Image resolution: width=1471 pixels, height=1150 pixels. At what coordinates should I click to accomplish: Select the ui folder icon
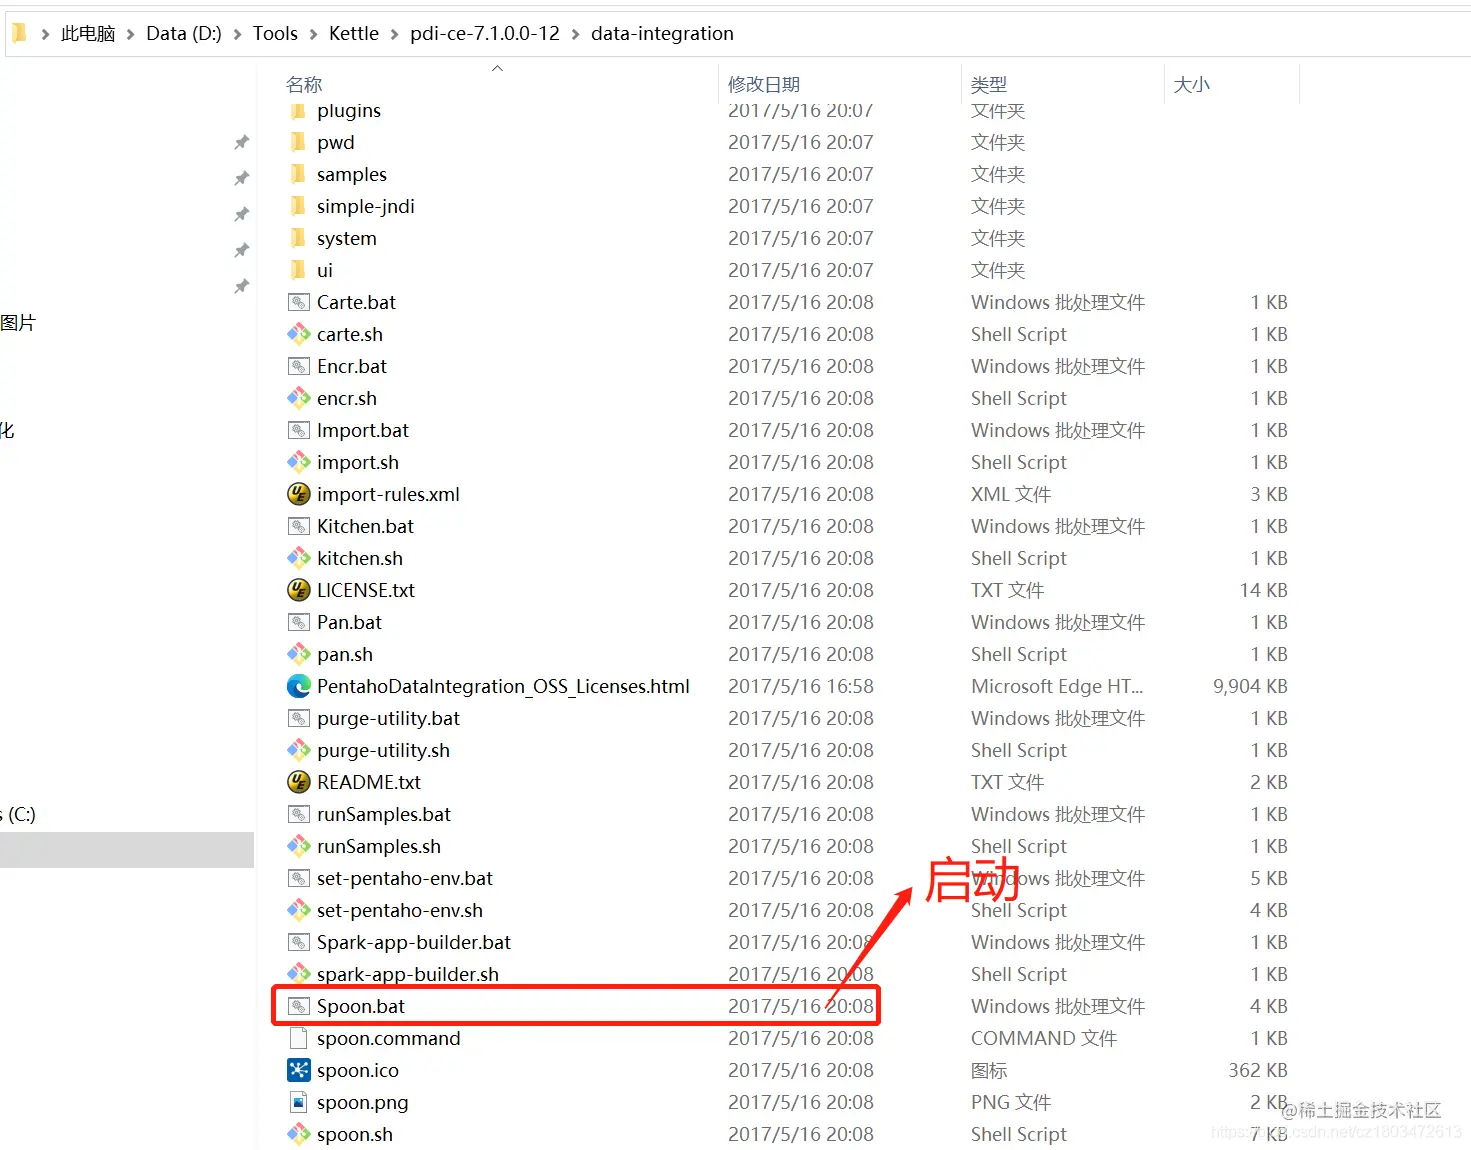298,270
